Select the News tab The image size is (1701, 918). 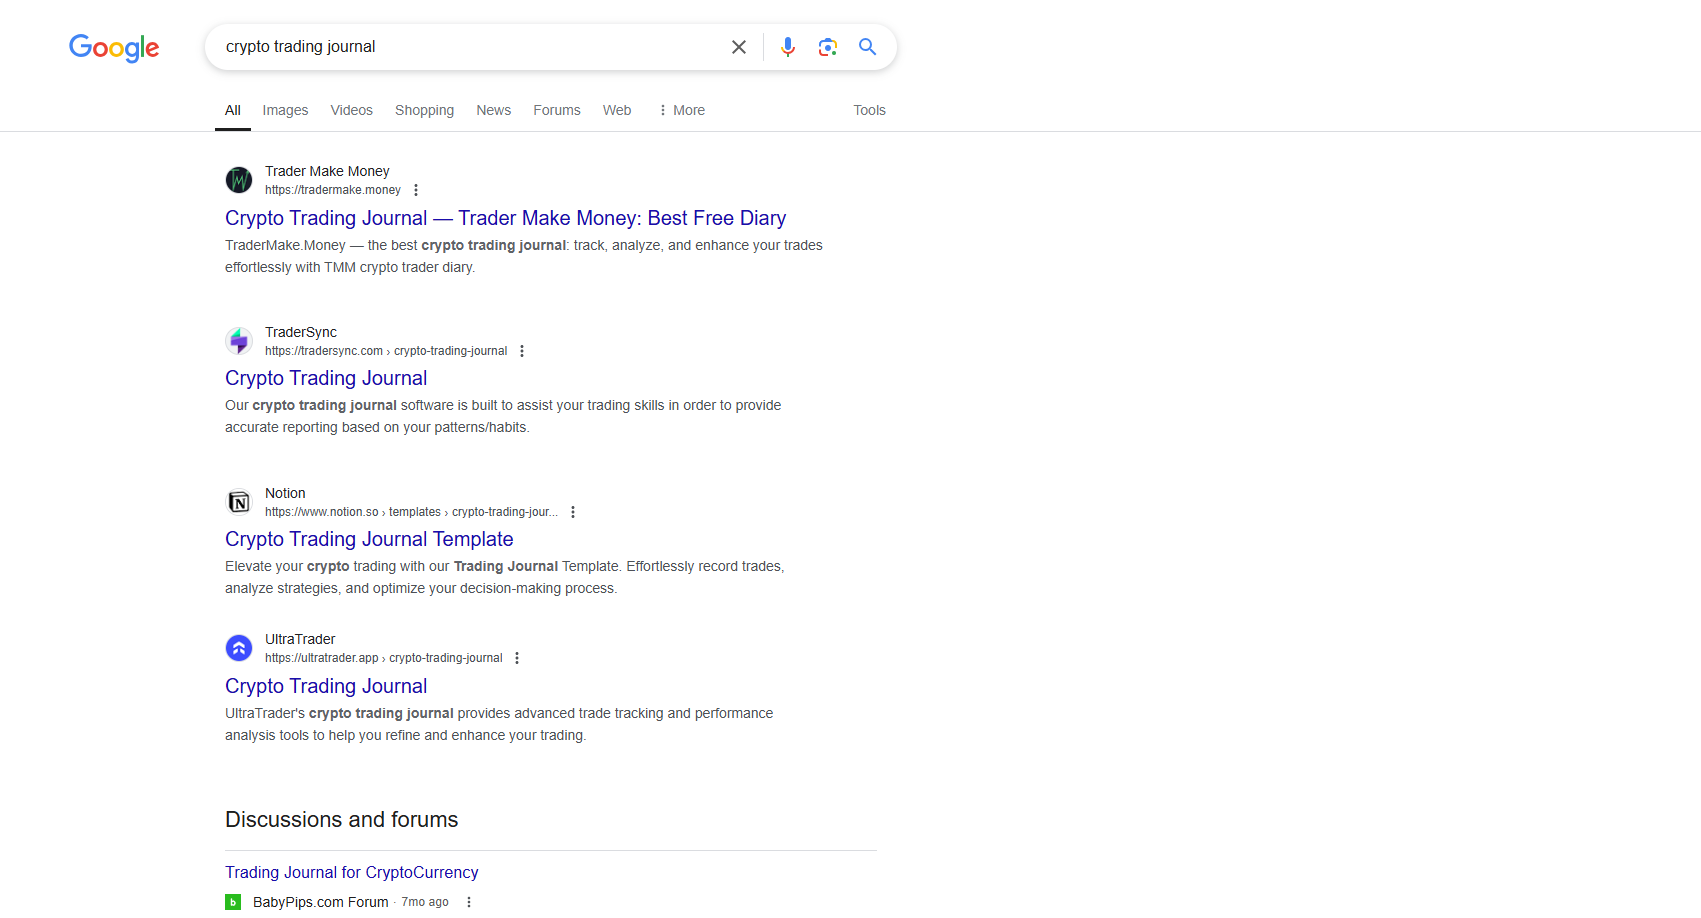493,110
